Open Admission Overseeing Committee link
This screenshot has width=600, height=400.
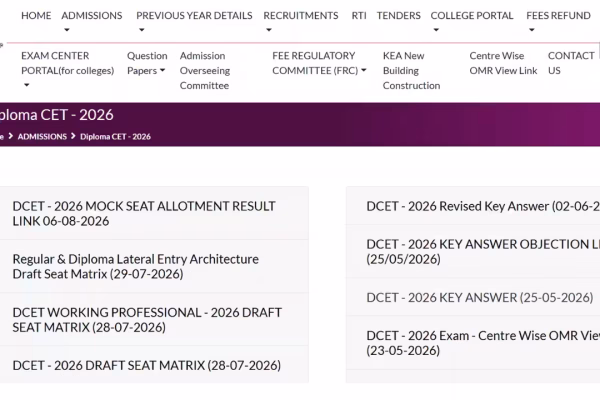205,71
